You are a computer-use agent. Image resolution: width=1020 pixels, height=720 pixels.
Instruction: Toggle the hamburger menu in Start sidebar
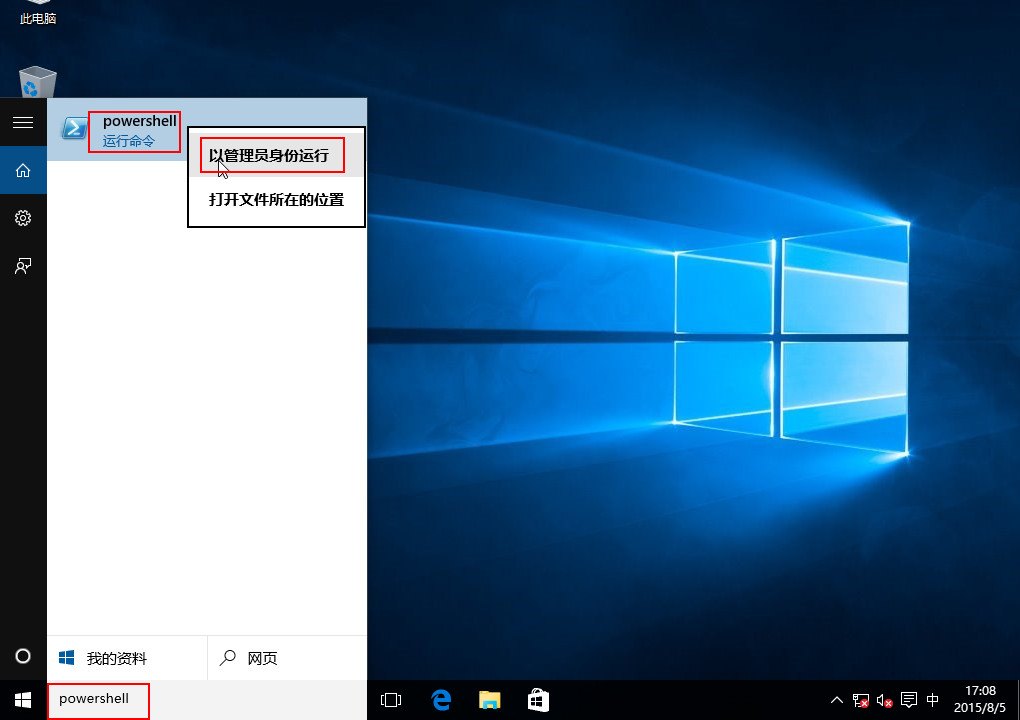pos(22,122)
